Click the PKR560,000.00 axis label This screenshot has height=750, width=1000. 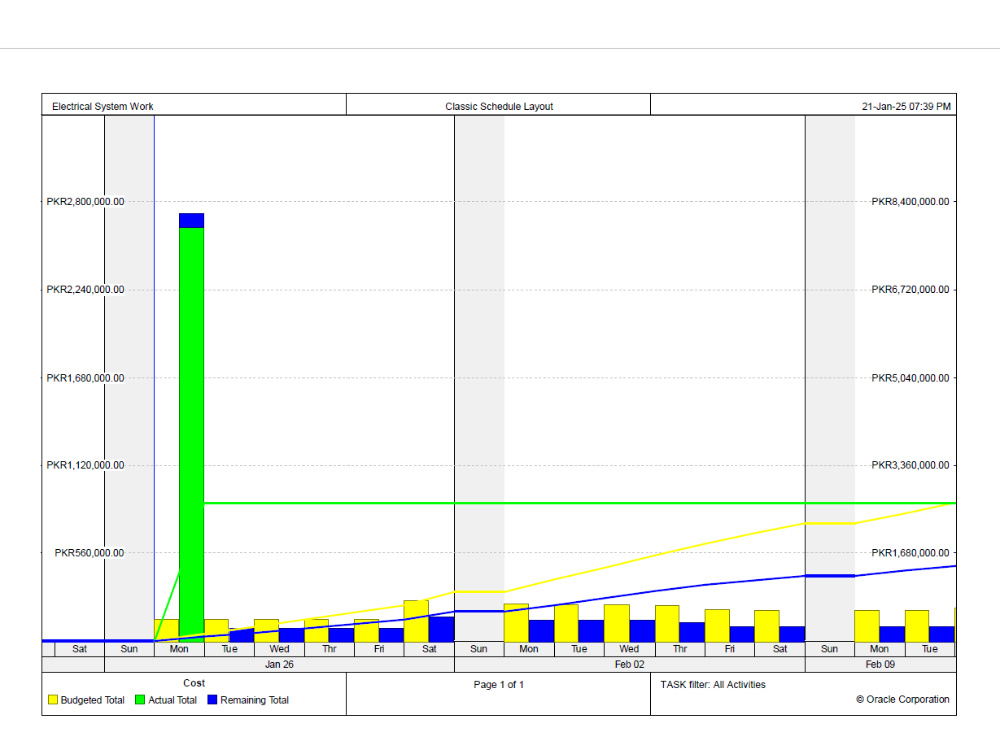coord(89,553)
